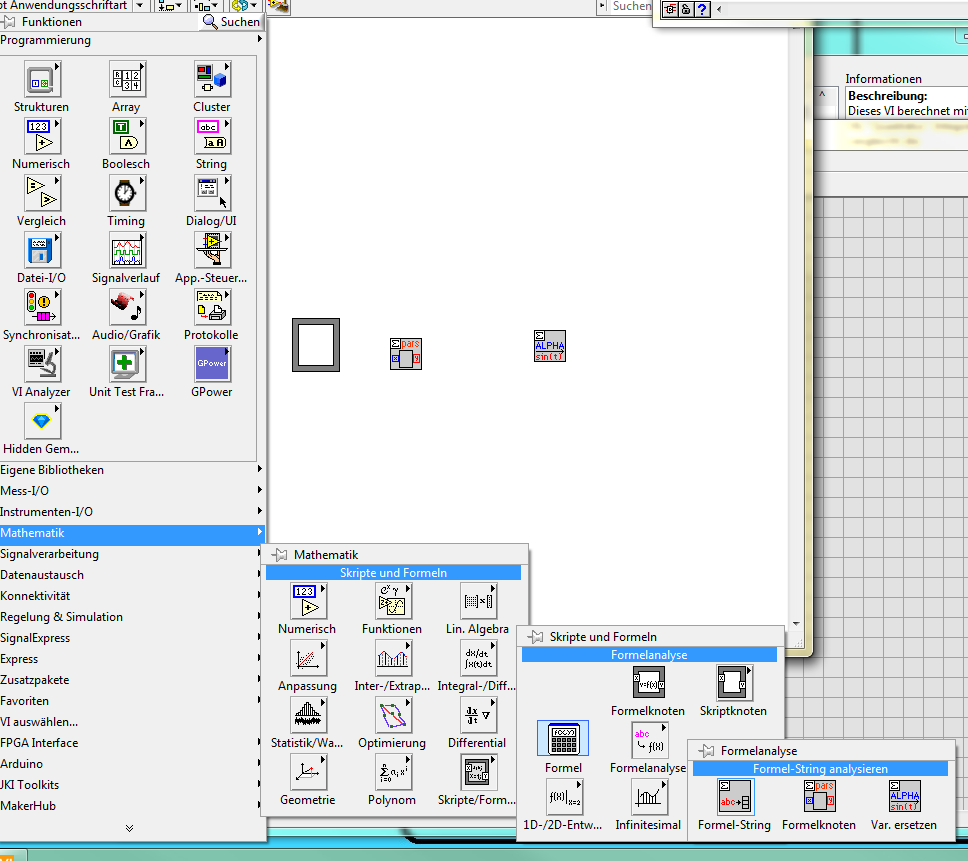
Task: Collapse the Programmierung category header
Action: (45, 40)
